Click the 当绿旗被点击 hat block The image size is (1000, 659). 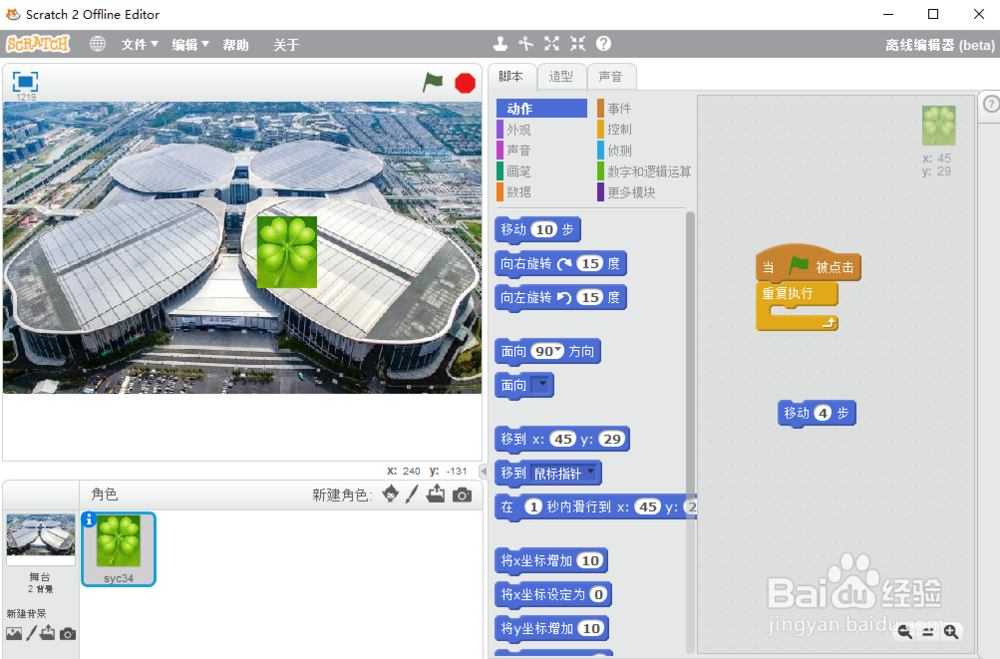point(808,265)
